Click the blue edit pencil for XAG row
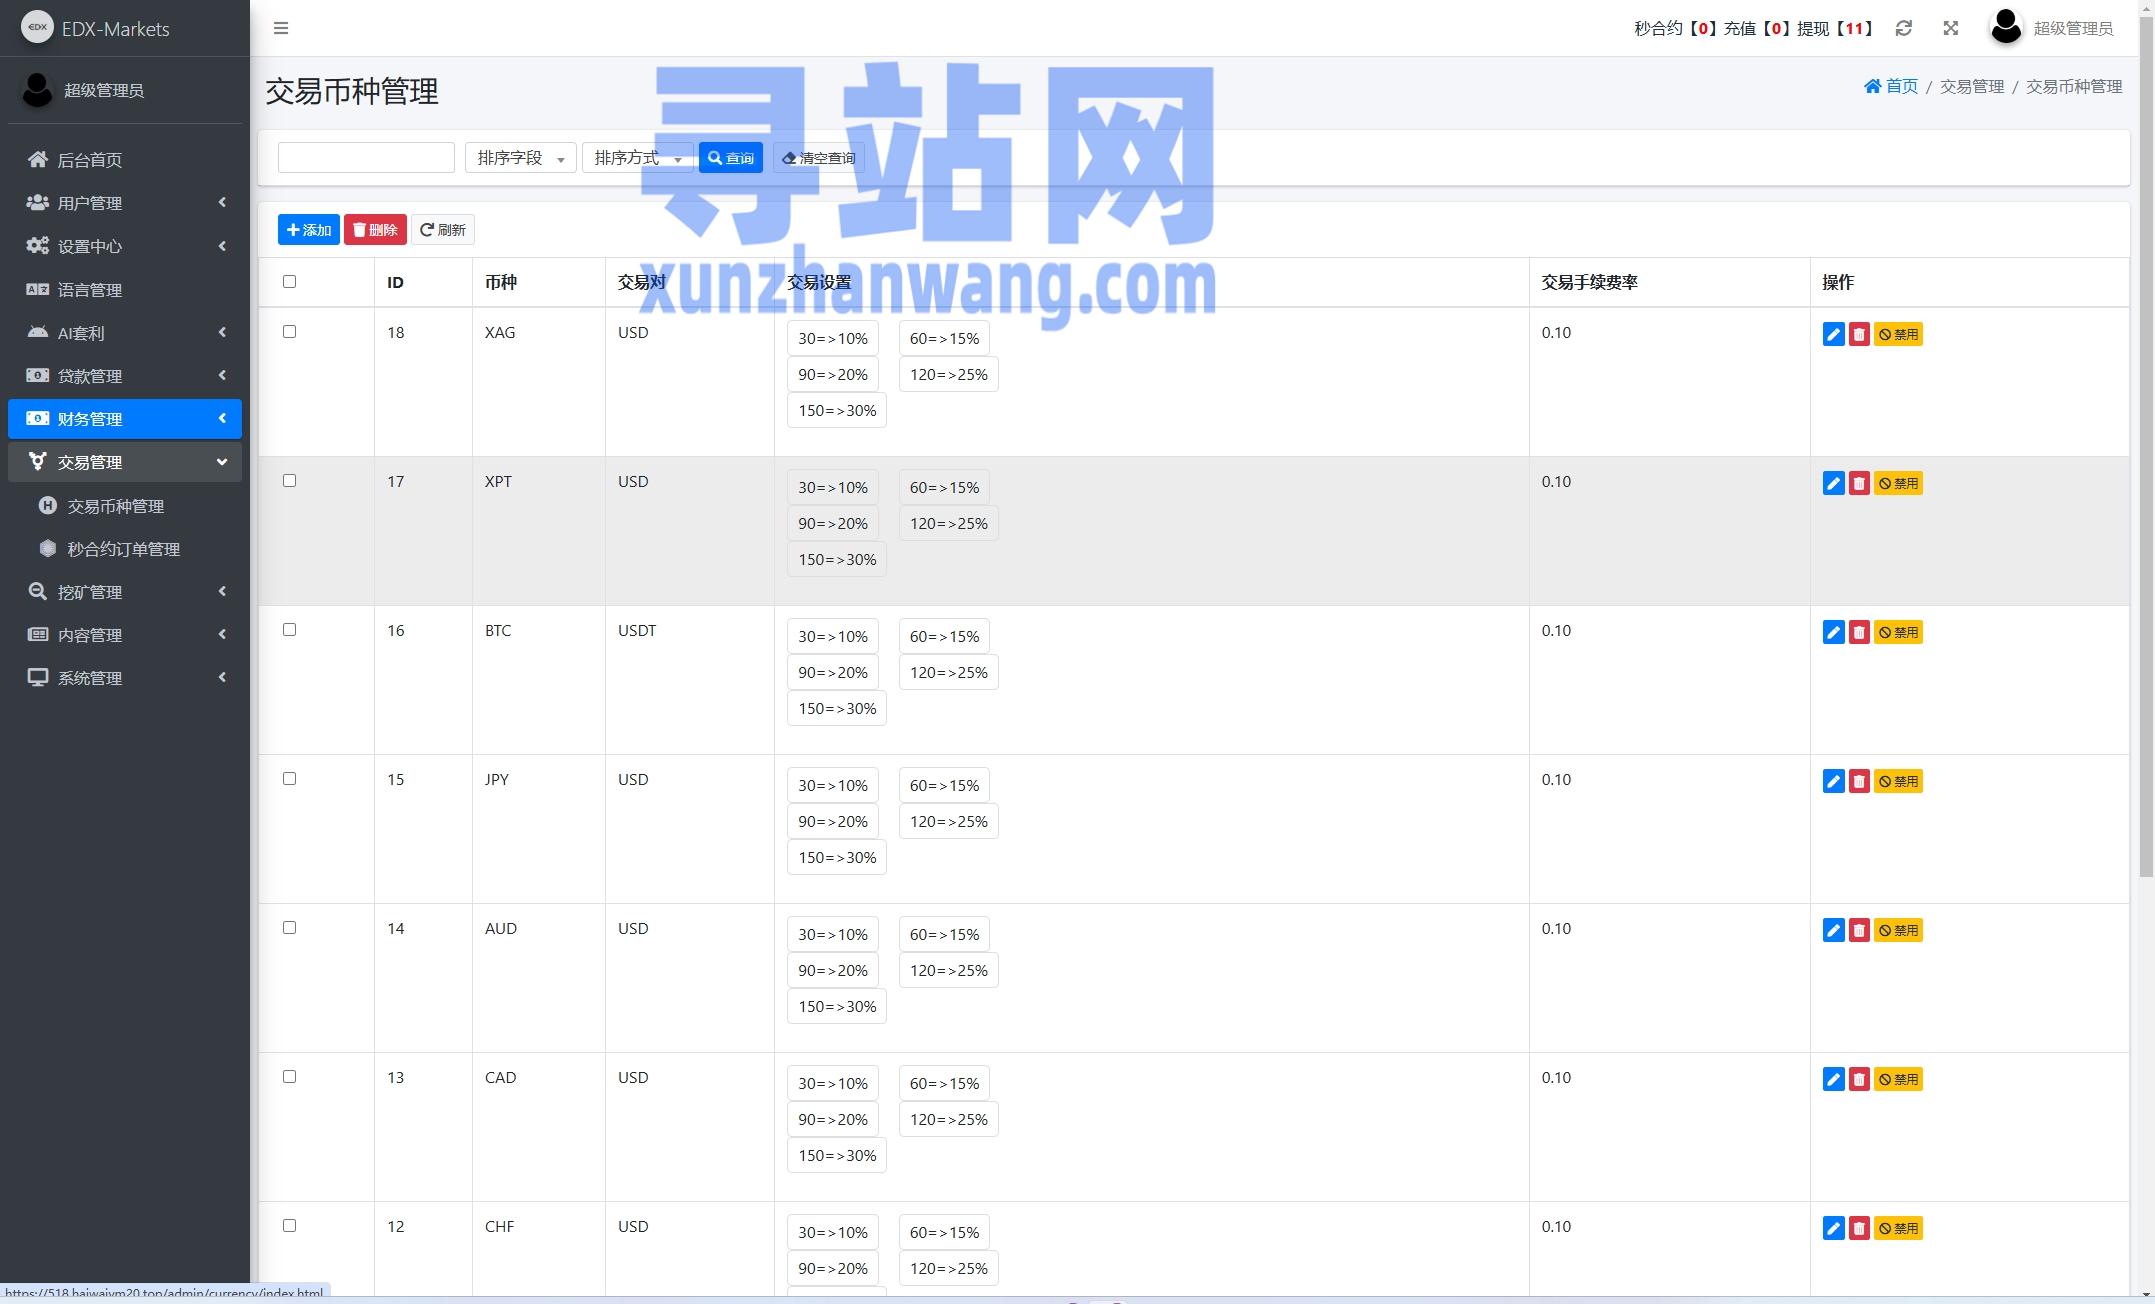Viewport: 2155px width, 1304px height. tap(1833, 334)
